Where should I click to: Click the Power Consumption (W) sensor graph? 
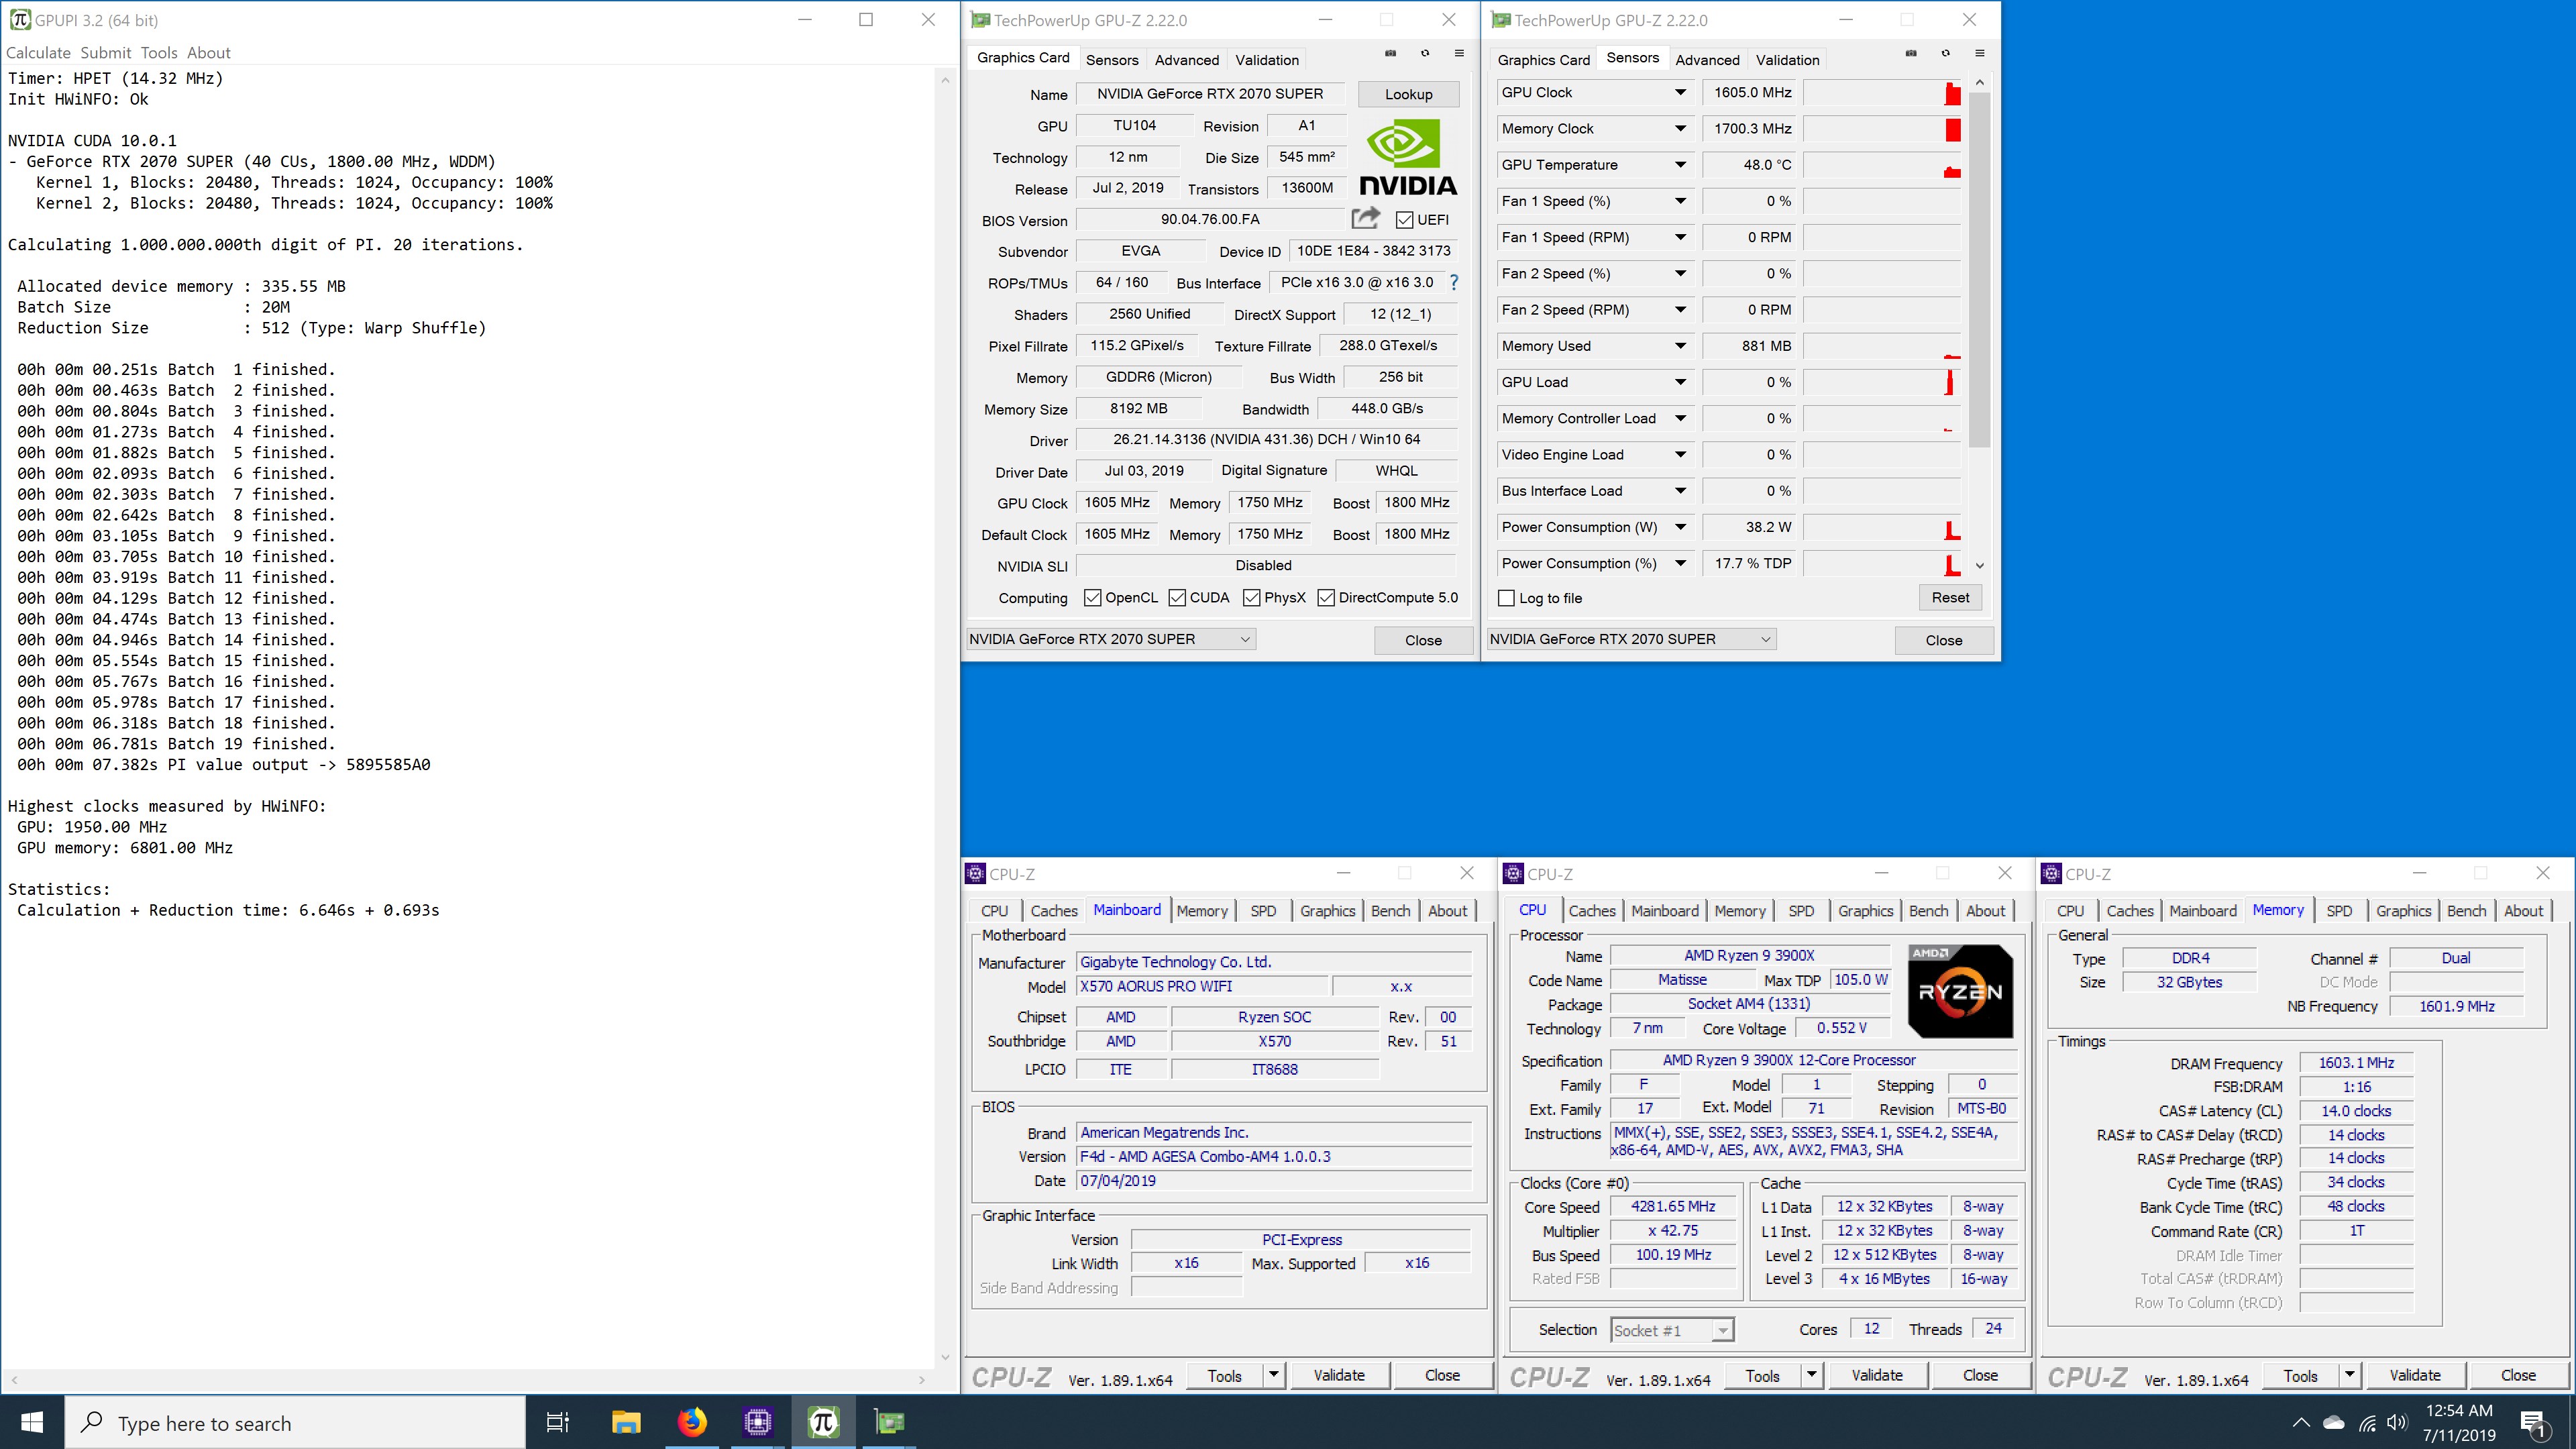click(x=1882, y=527)
